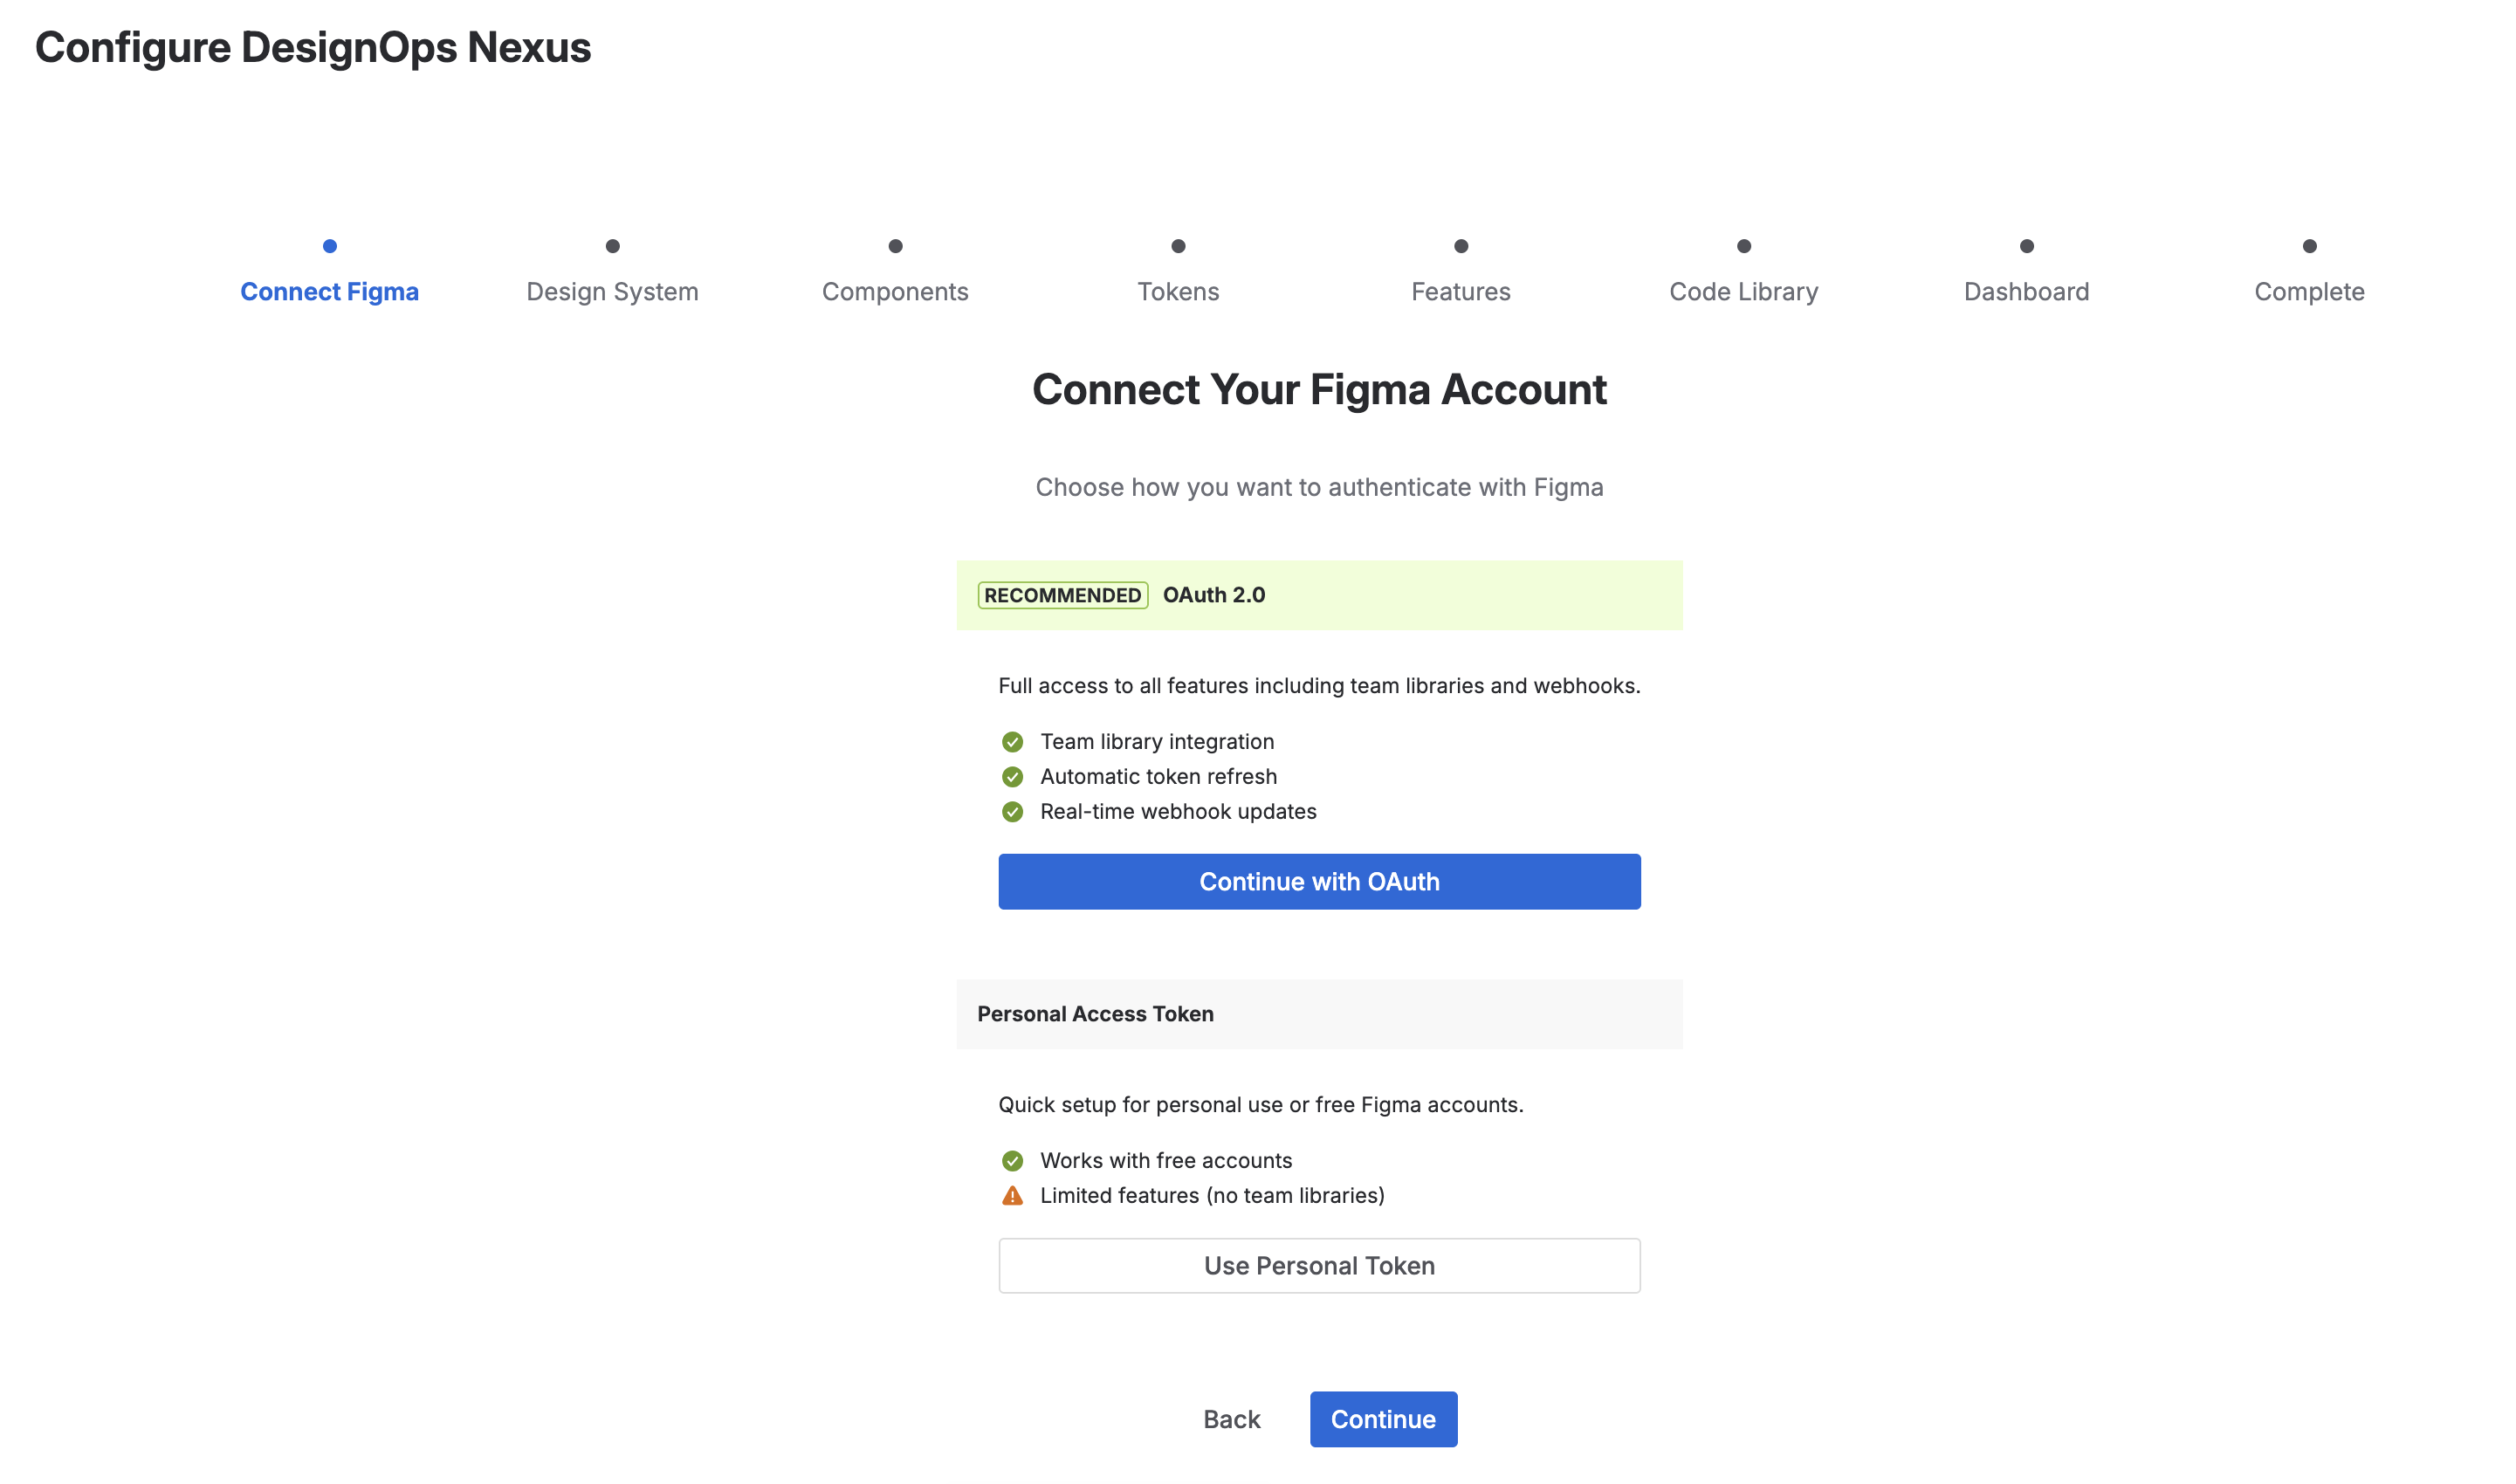
Task: Click the Design System step dot
Action: [x=613, y=246]
